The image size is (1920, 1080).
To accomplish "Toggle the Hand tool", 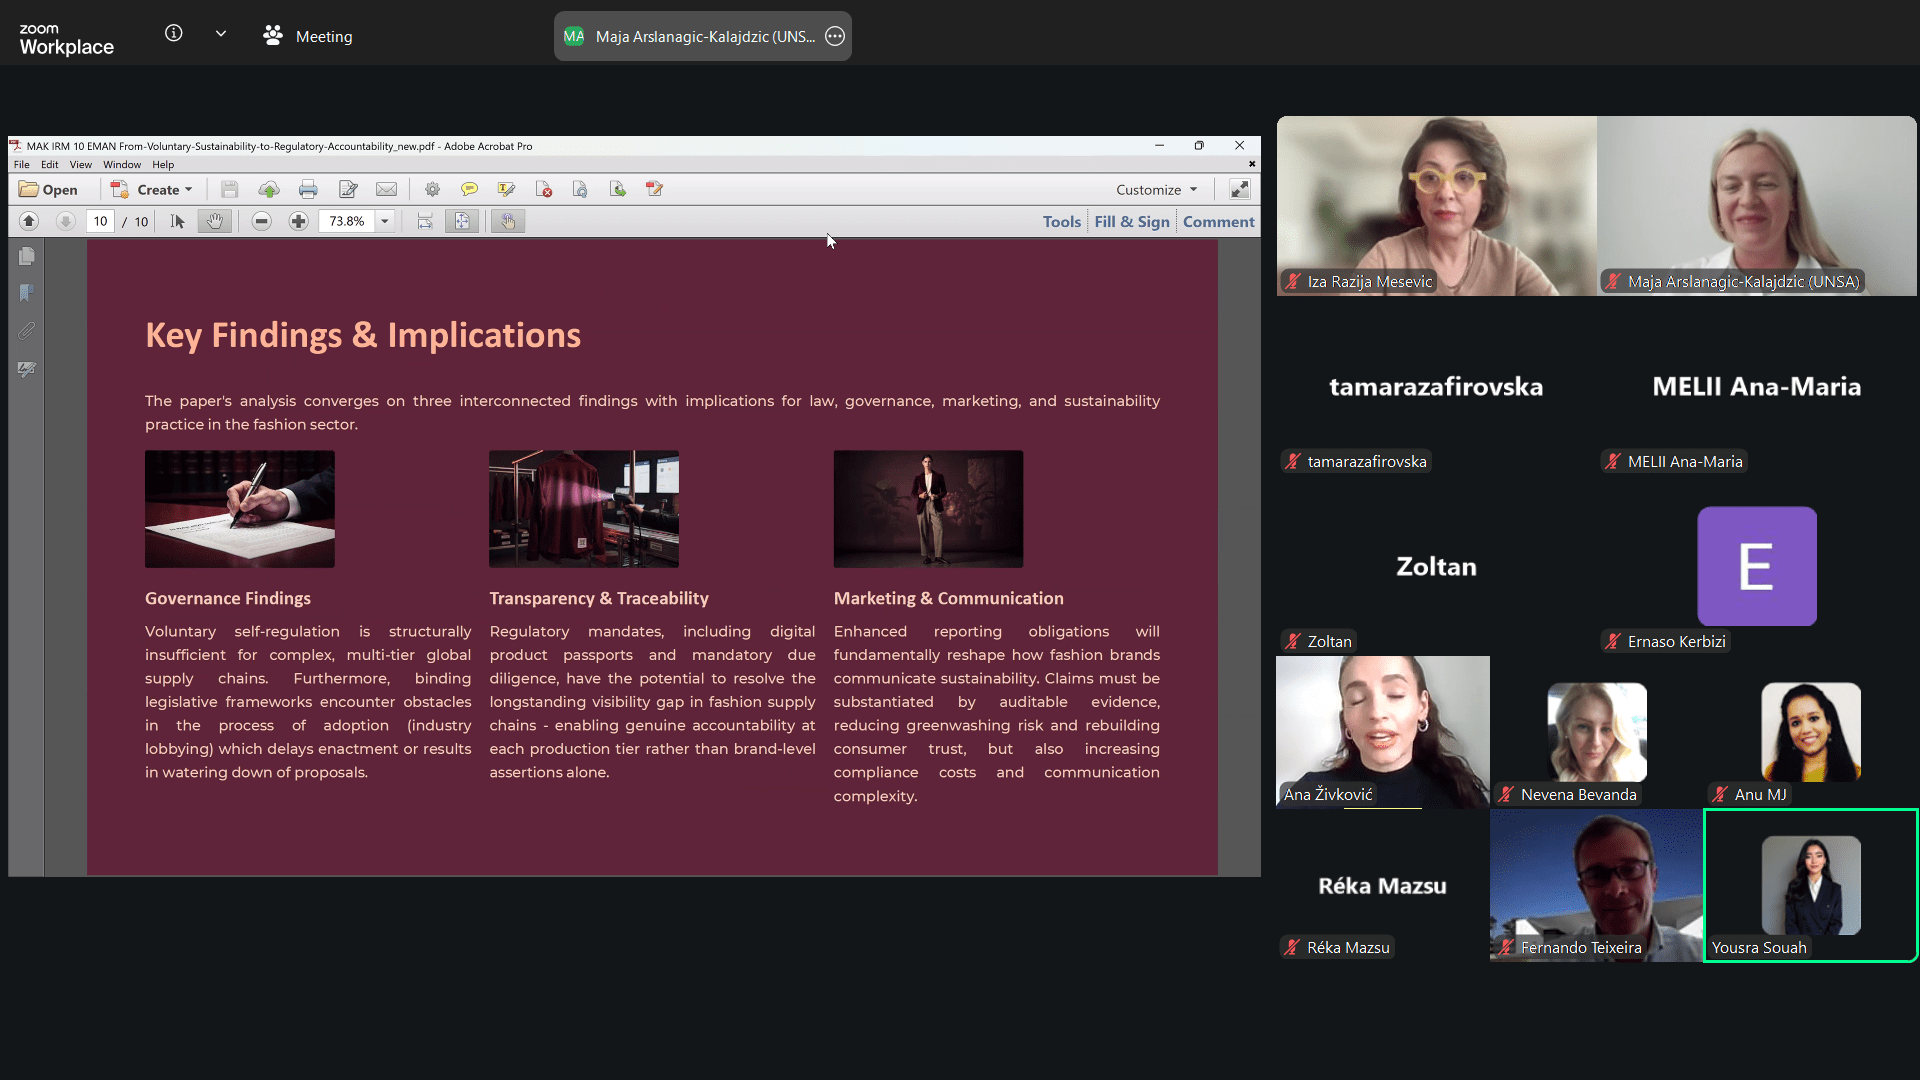I will pos(214,222).
